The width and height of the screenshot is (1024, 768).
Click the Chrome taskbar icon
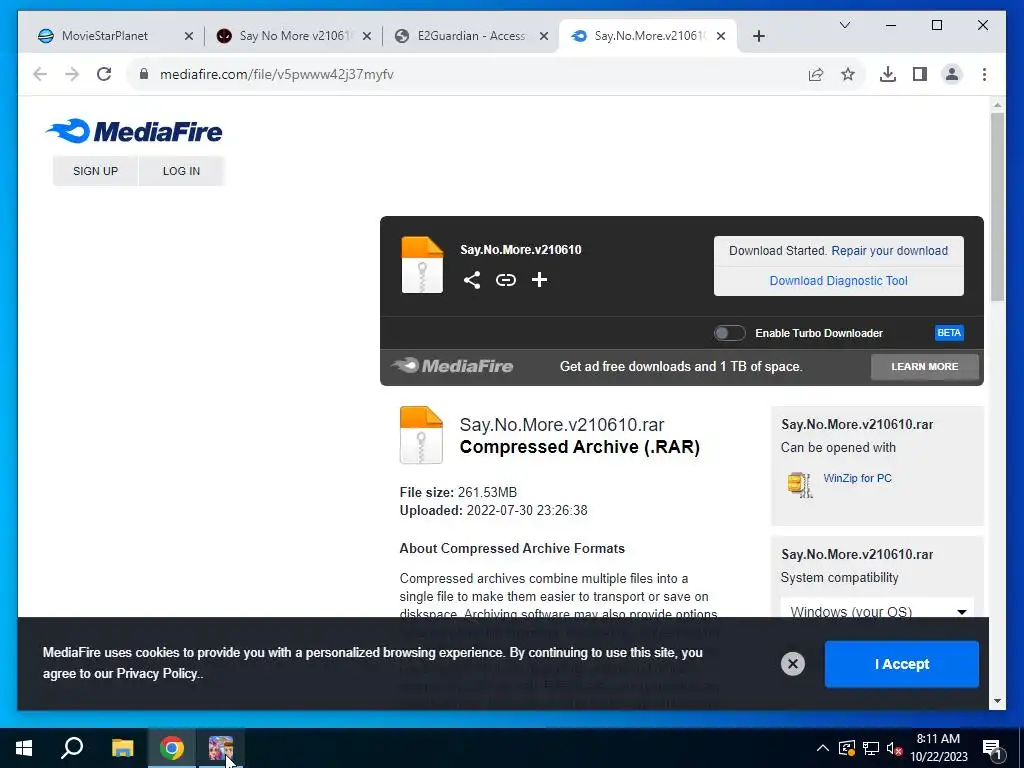[172, 748]
